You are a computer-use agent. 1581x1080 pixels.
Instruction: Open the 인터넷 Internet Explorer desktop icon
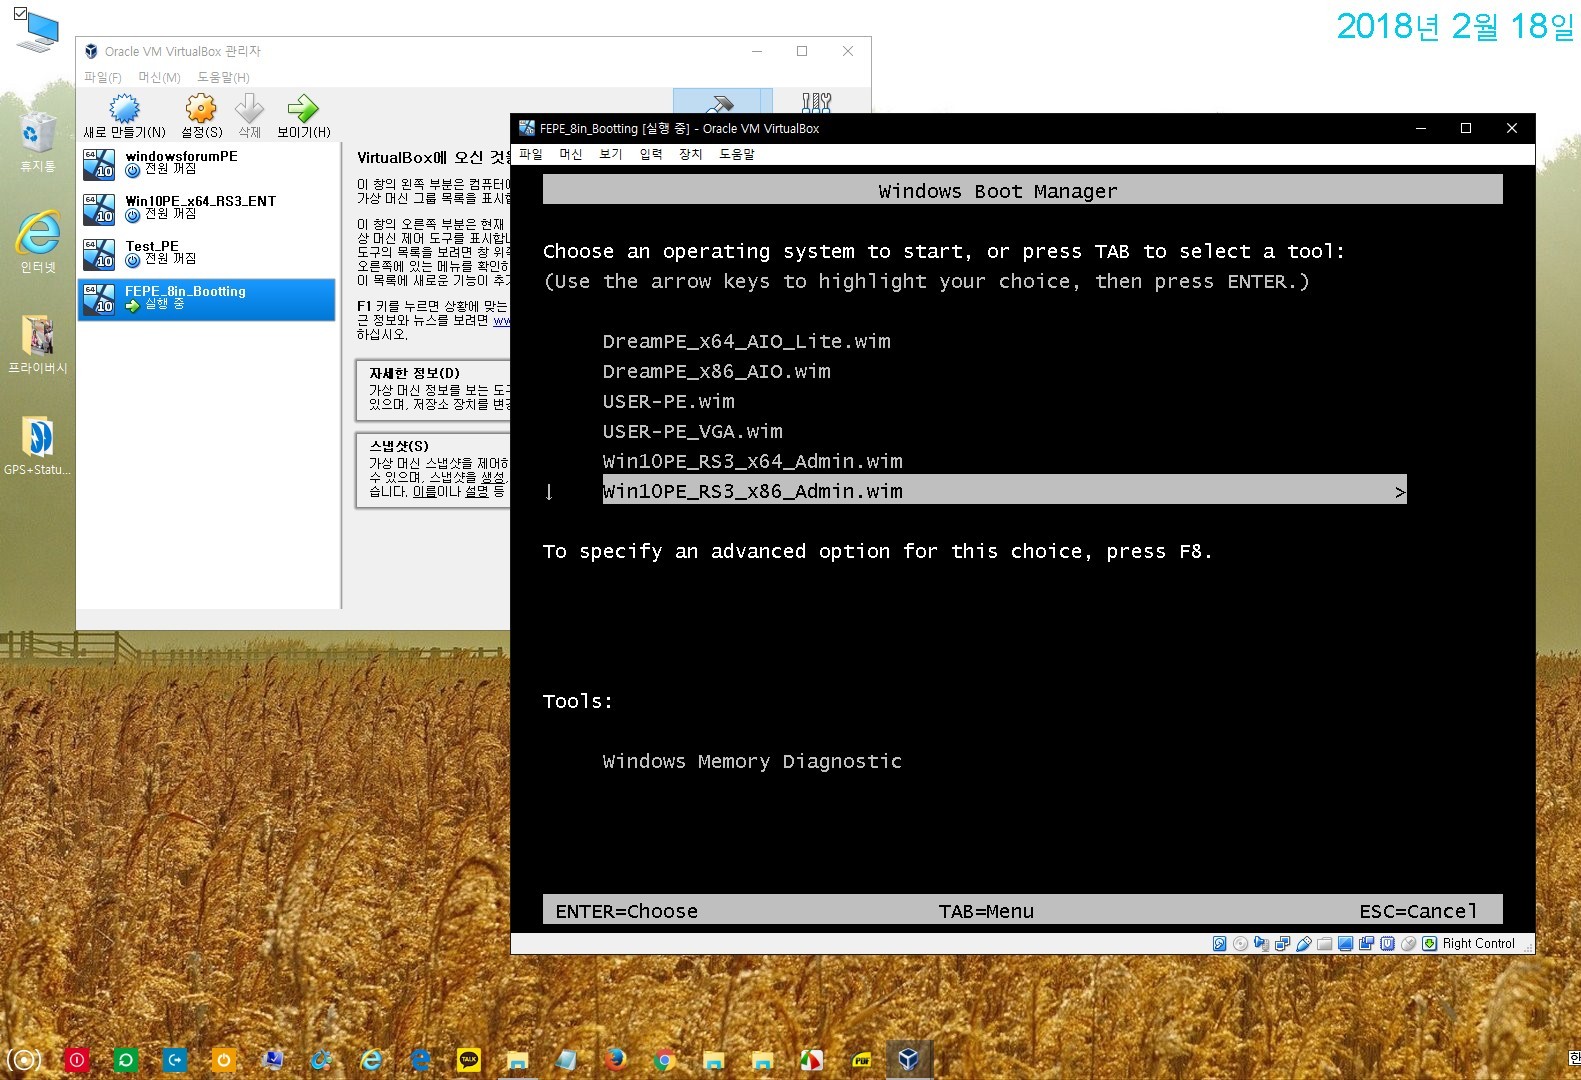click(38, 243)
